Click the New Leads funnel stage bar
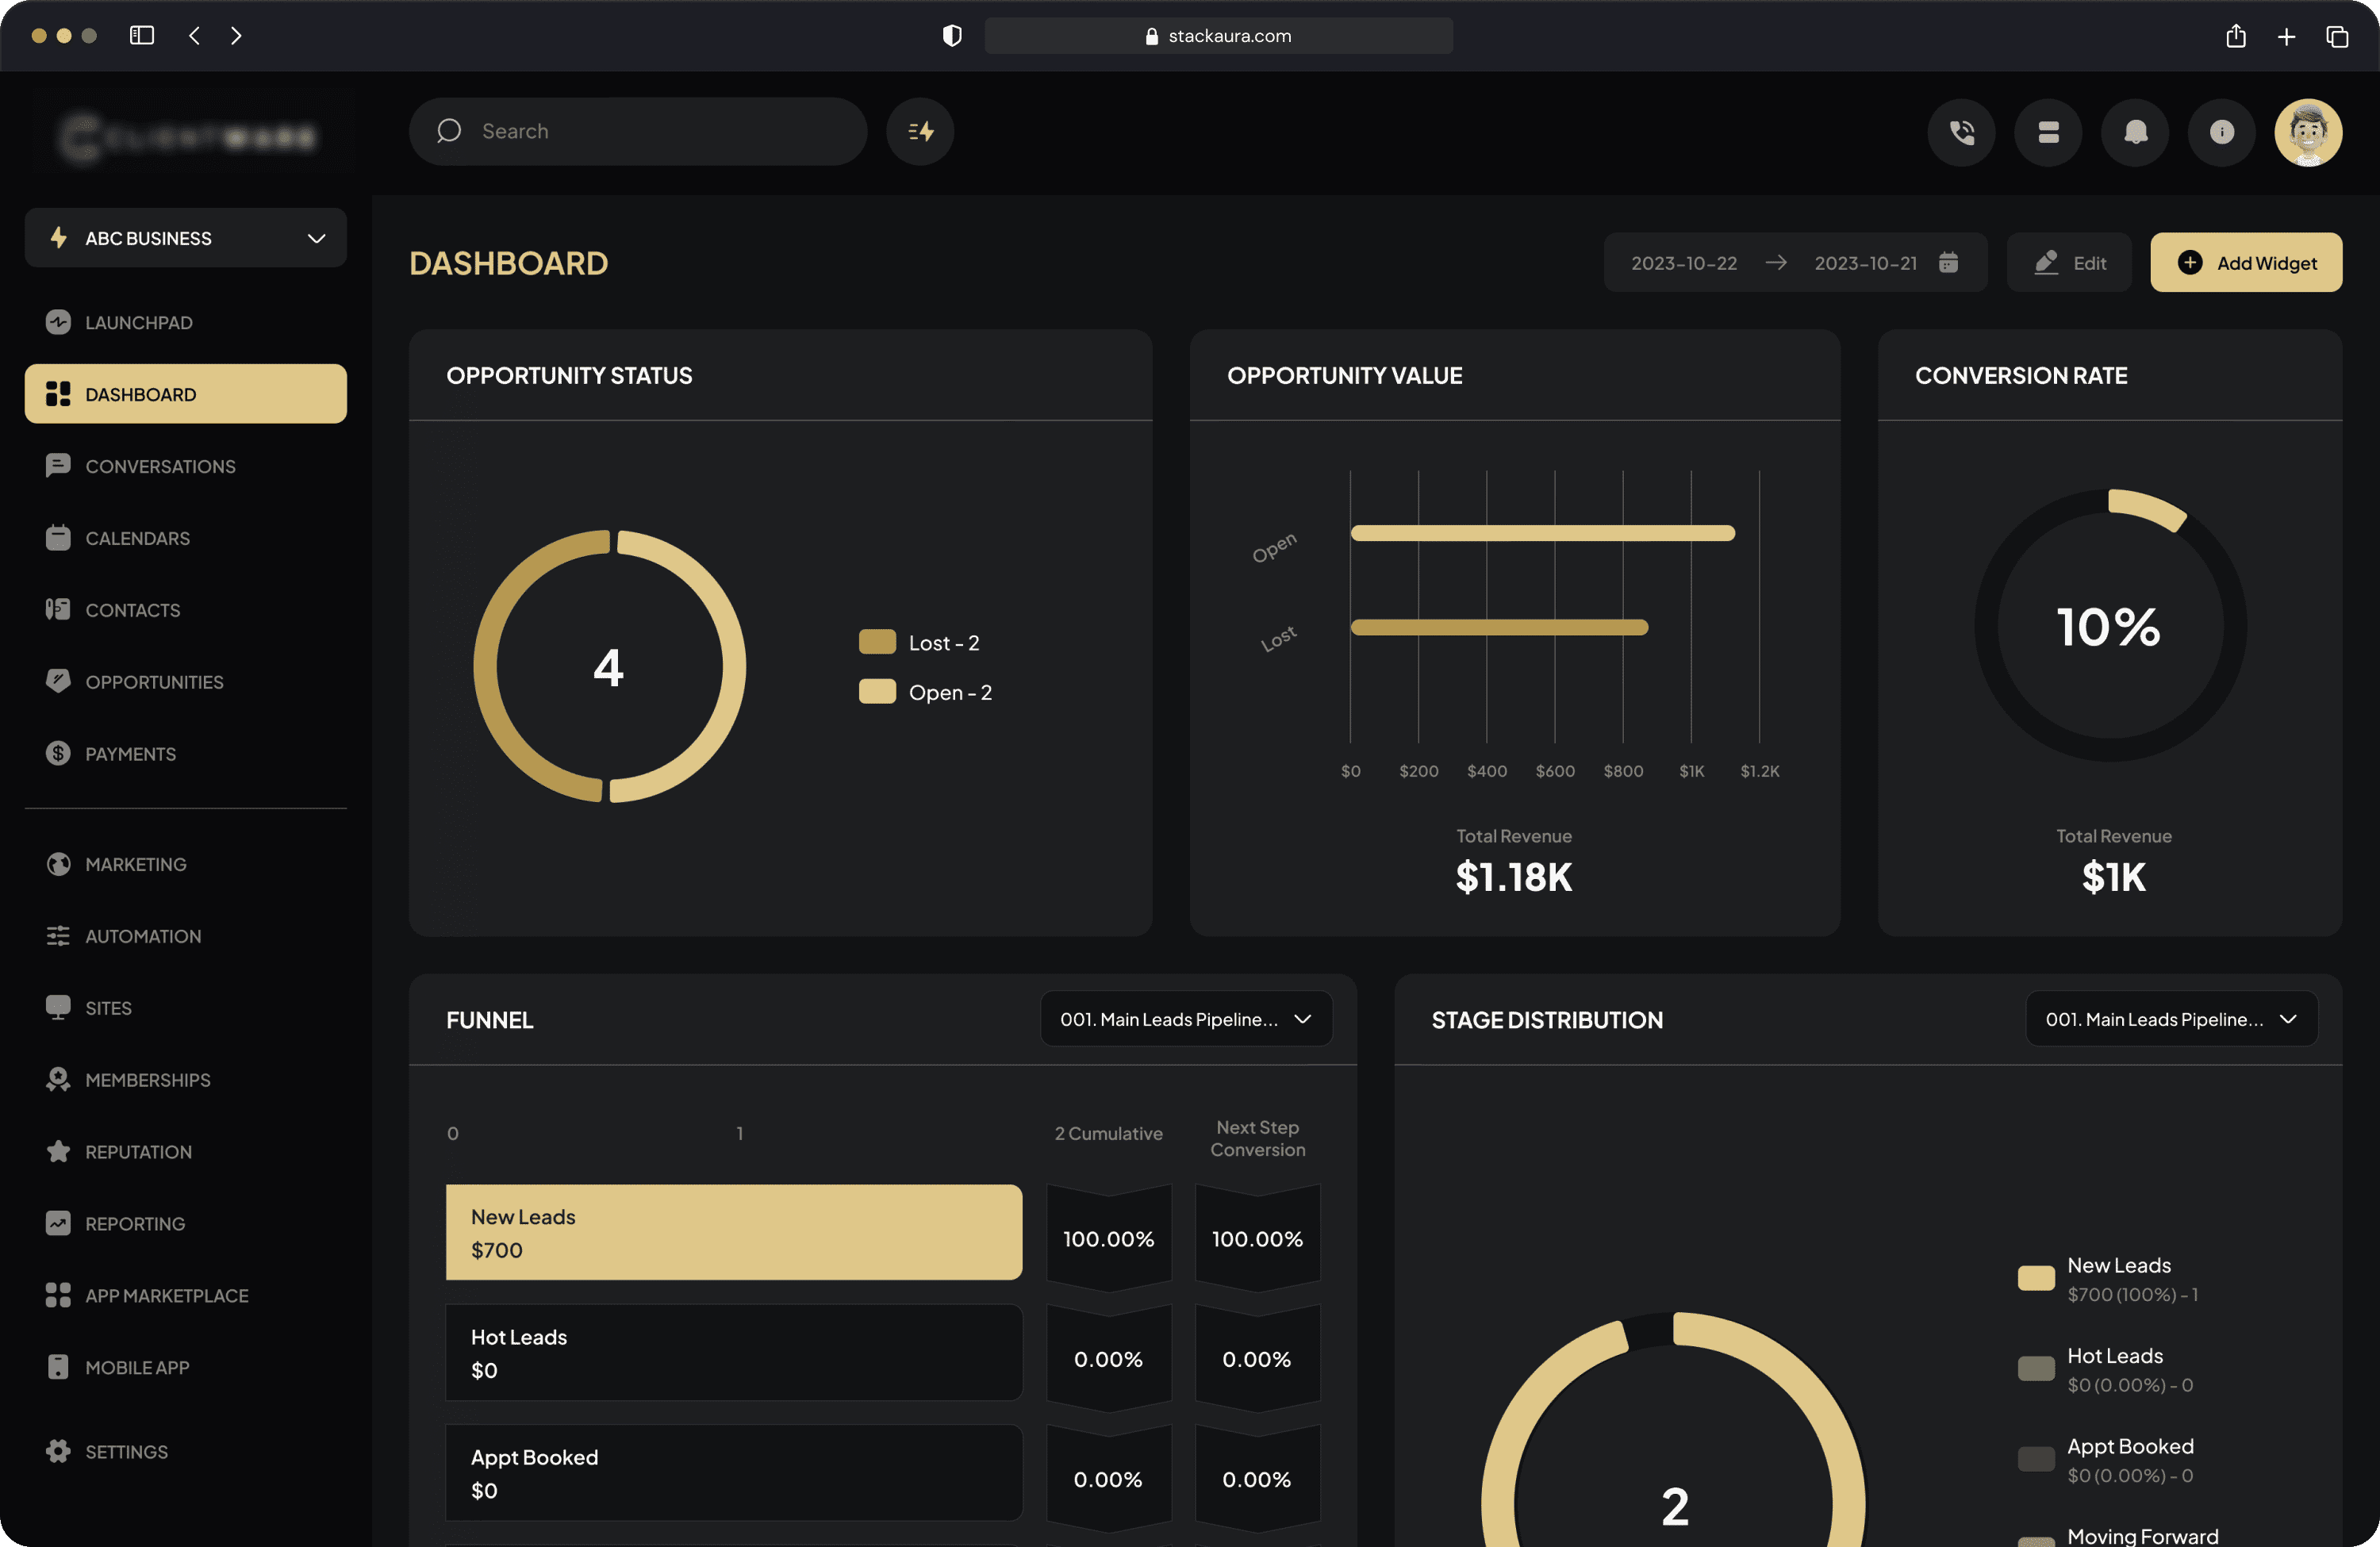This screenshot has width=2380, height=1547. point(733,1232)
